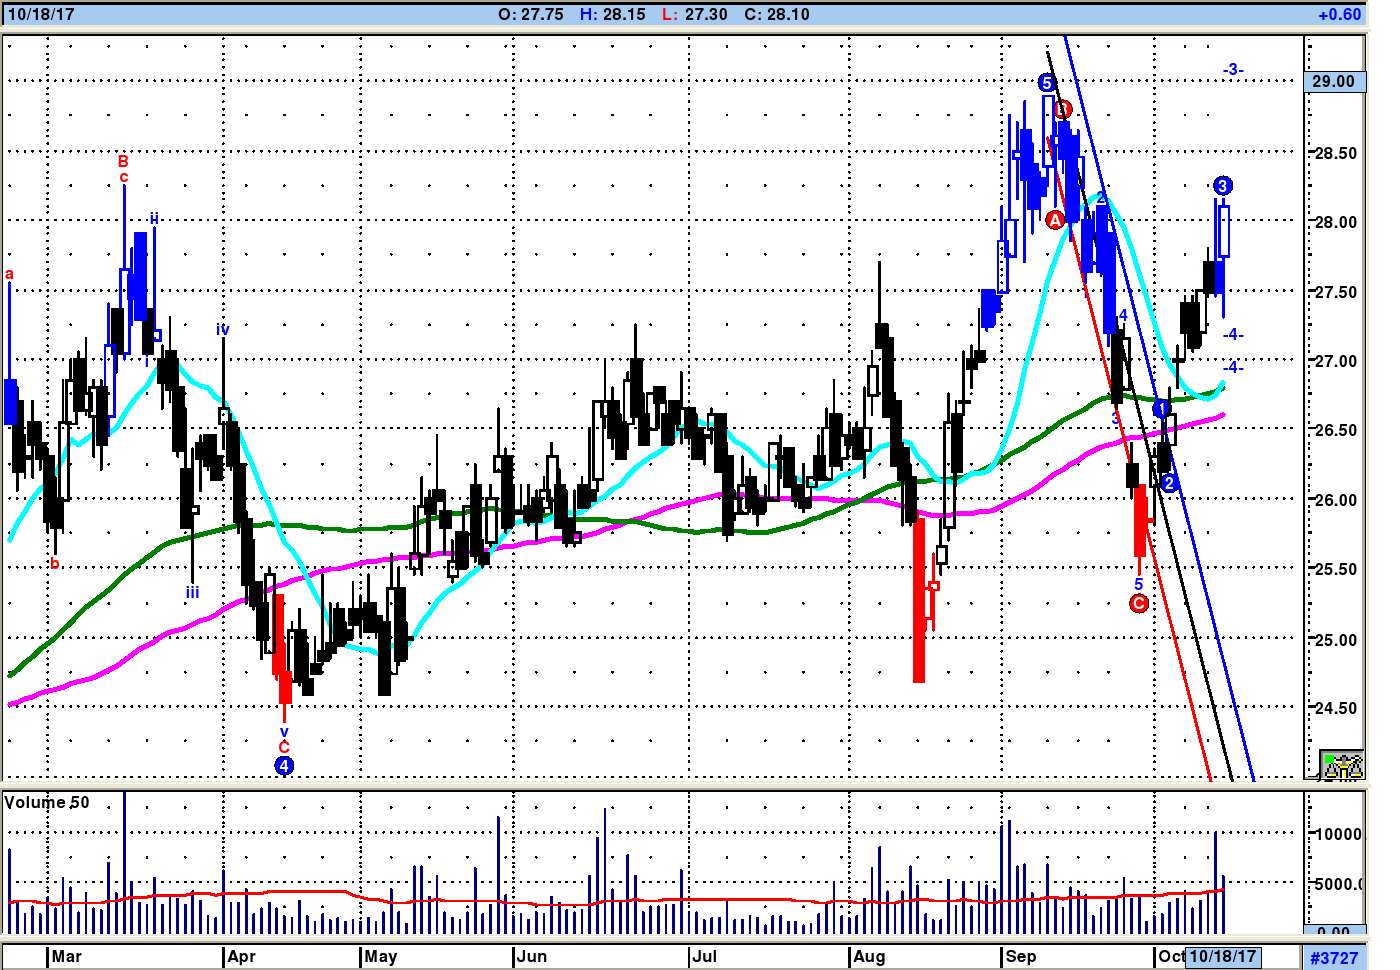Screen dimensions: 1400x970
Task: Click the highlighted 29.00 price axis label
Action: tap(1334, 82)
